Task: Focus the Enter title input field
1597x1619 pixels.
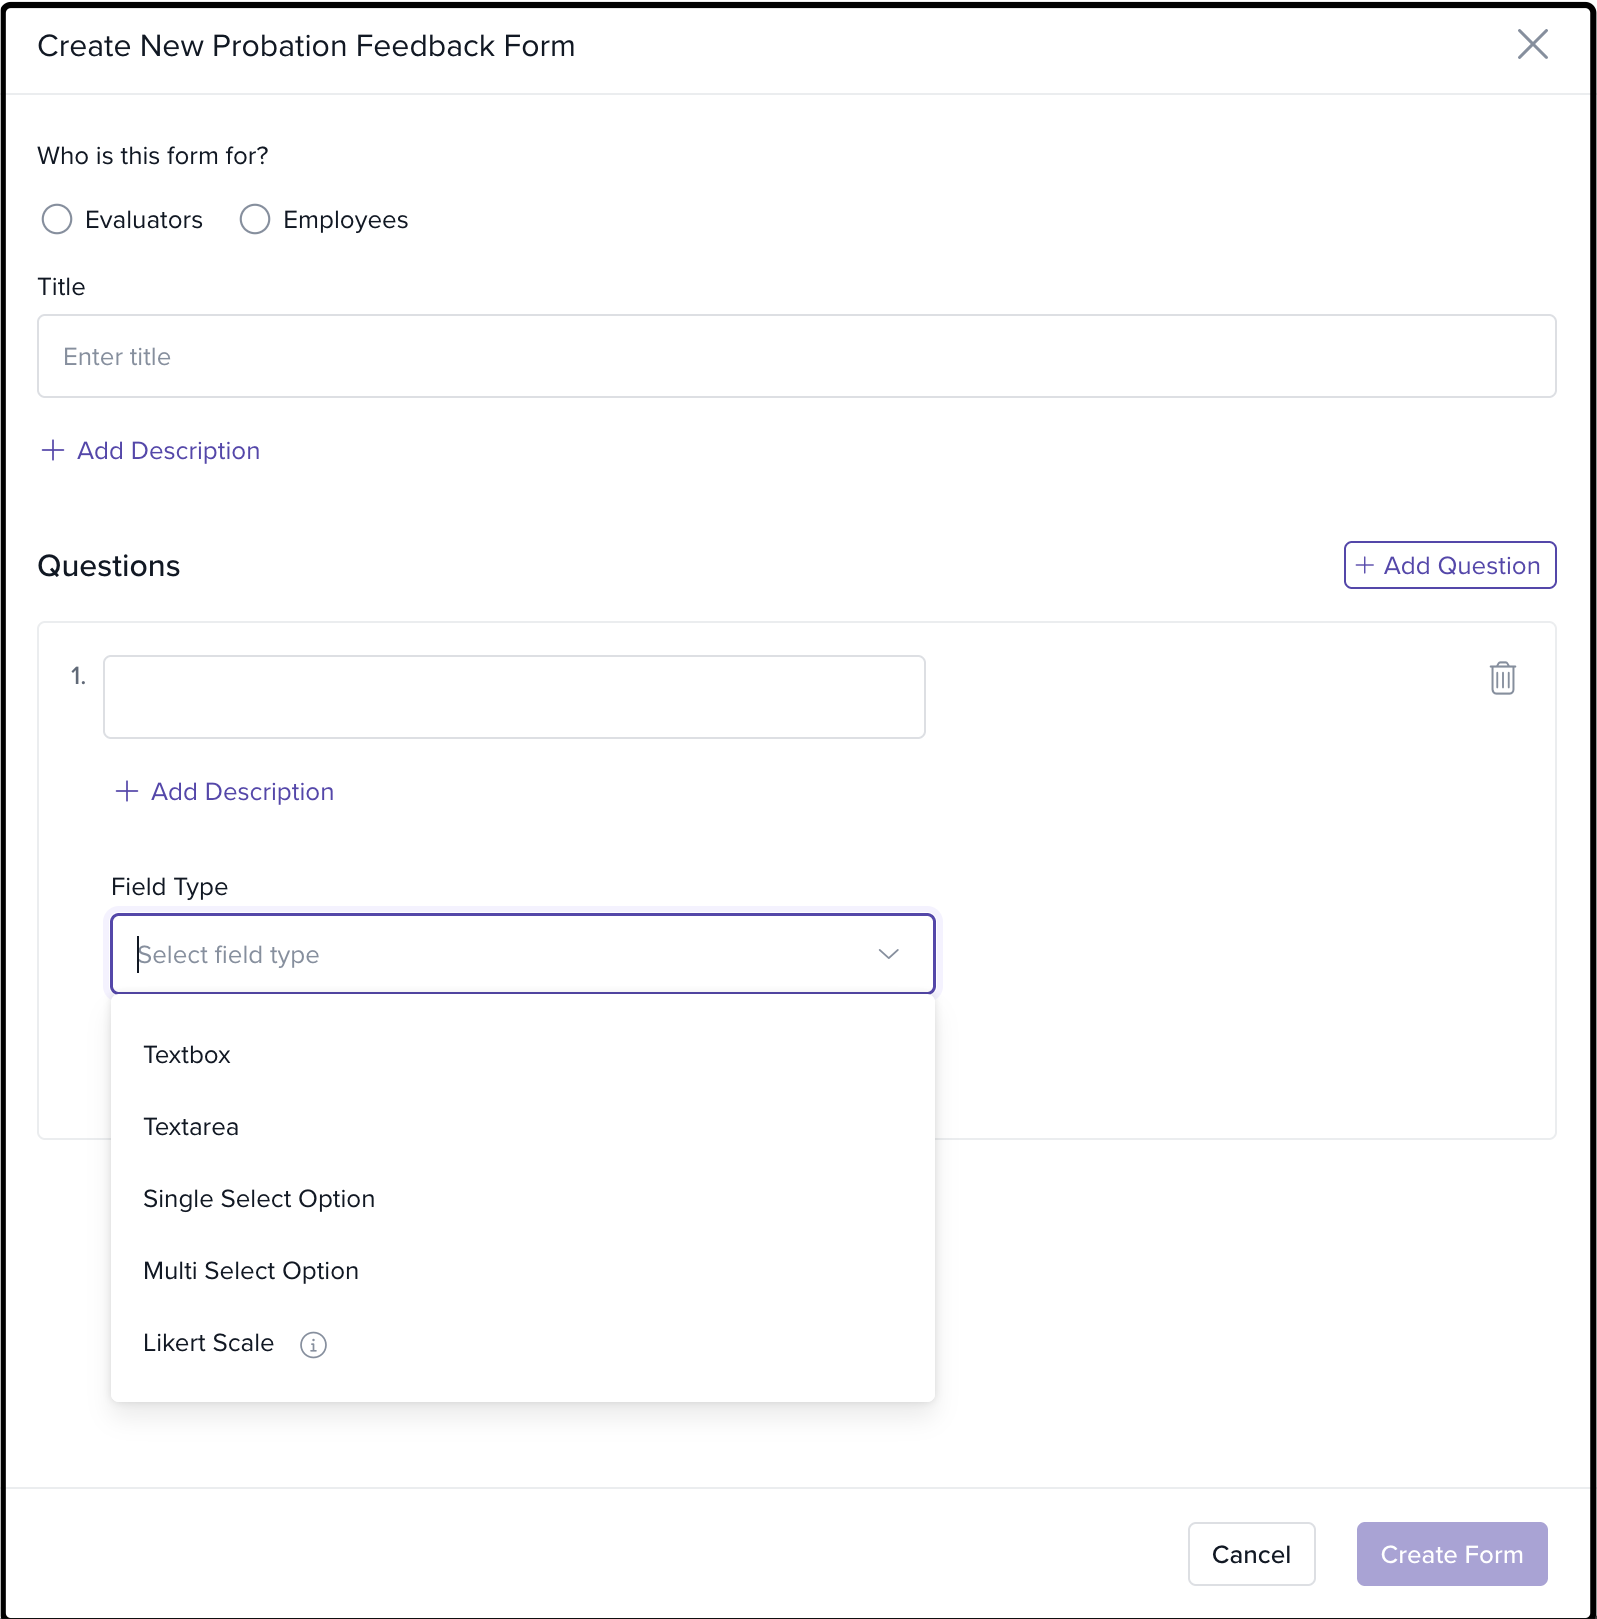Action: tap(796, 357)
